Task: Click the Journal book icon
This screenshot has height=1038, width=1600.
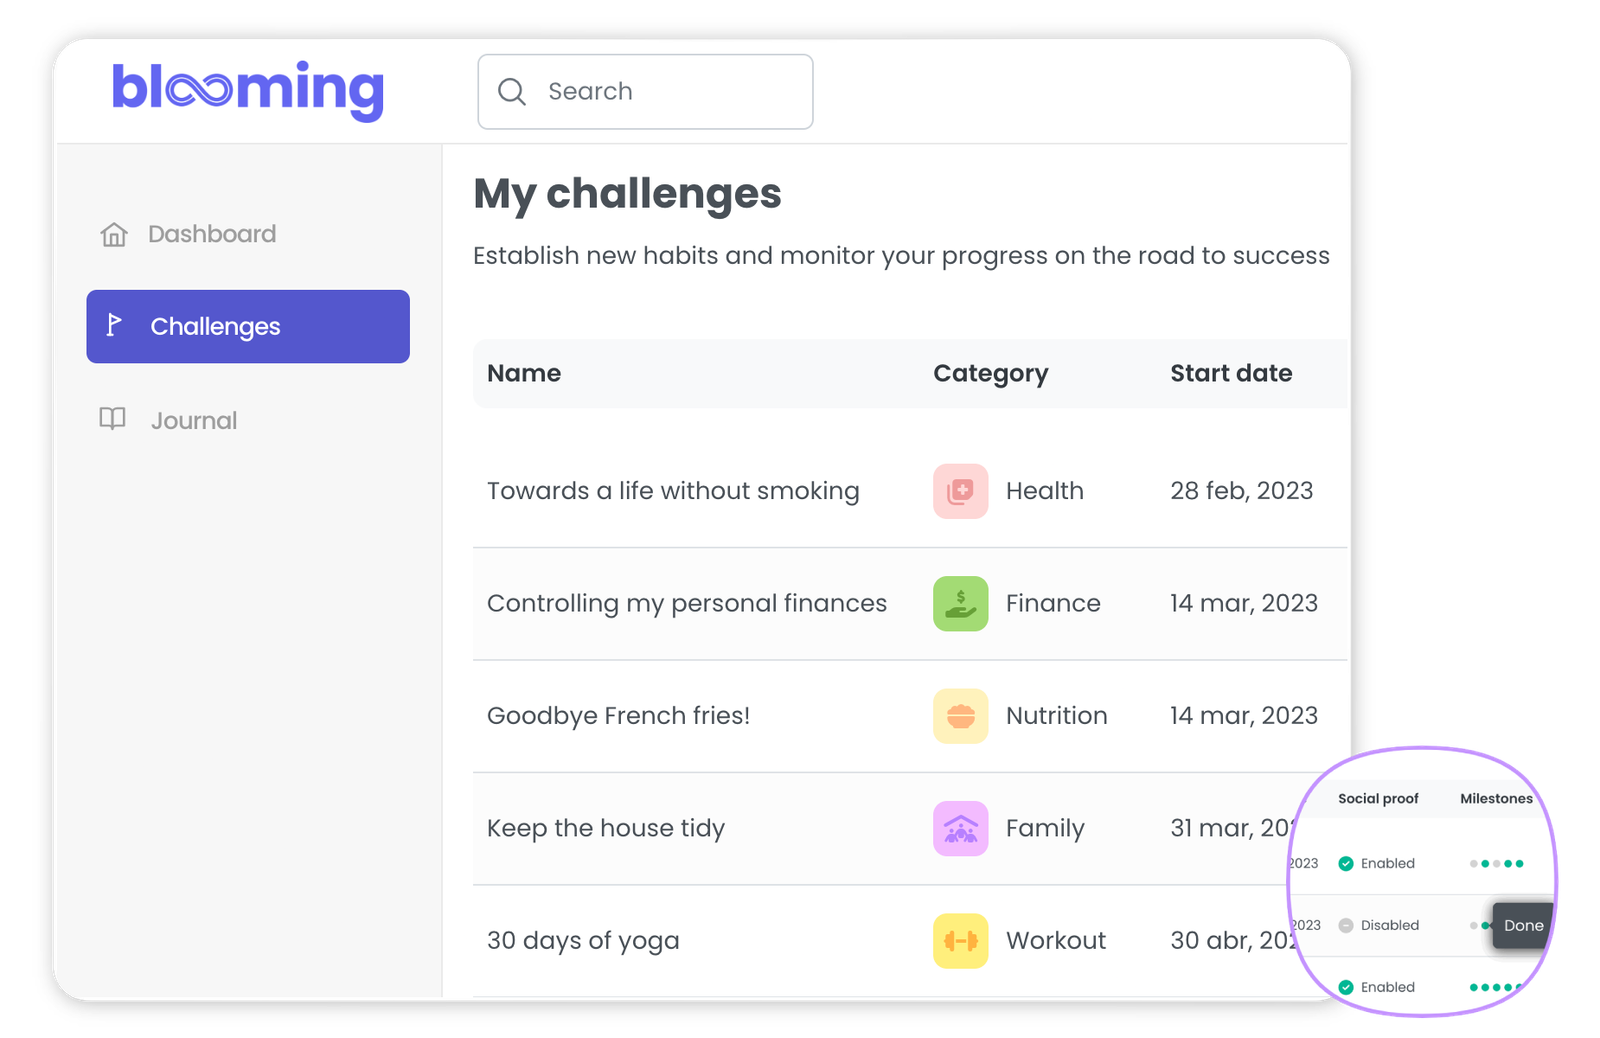Action: tap(113, 419)
